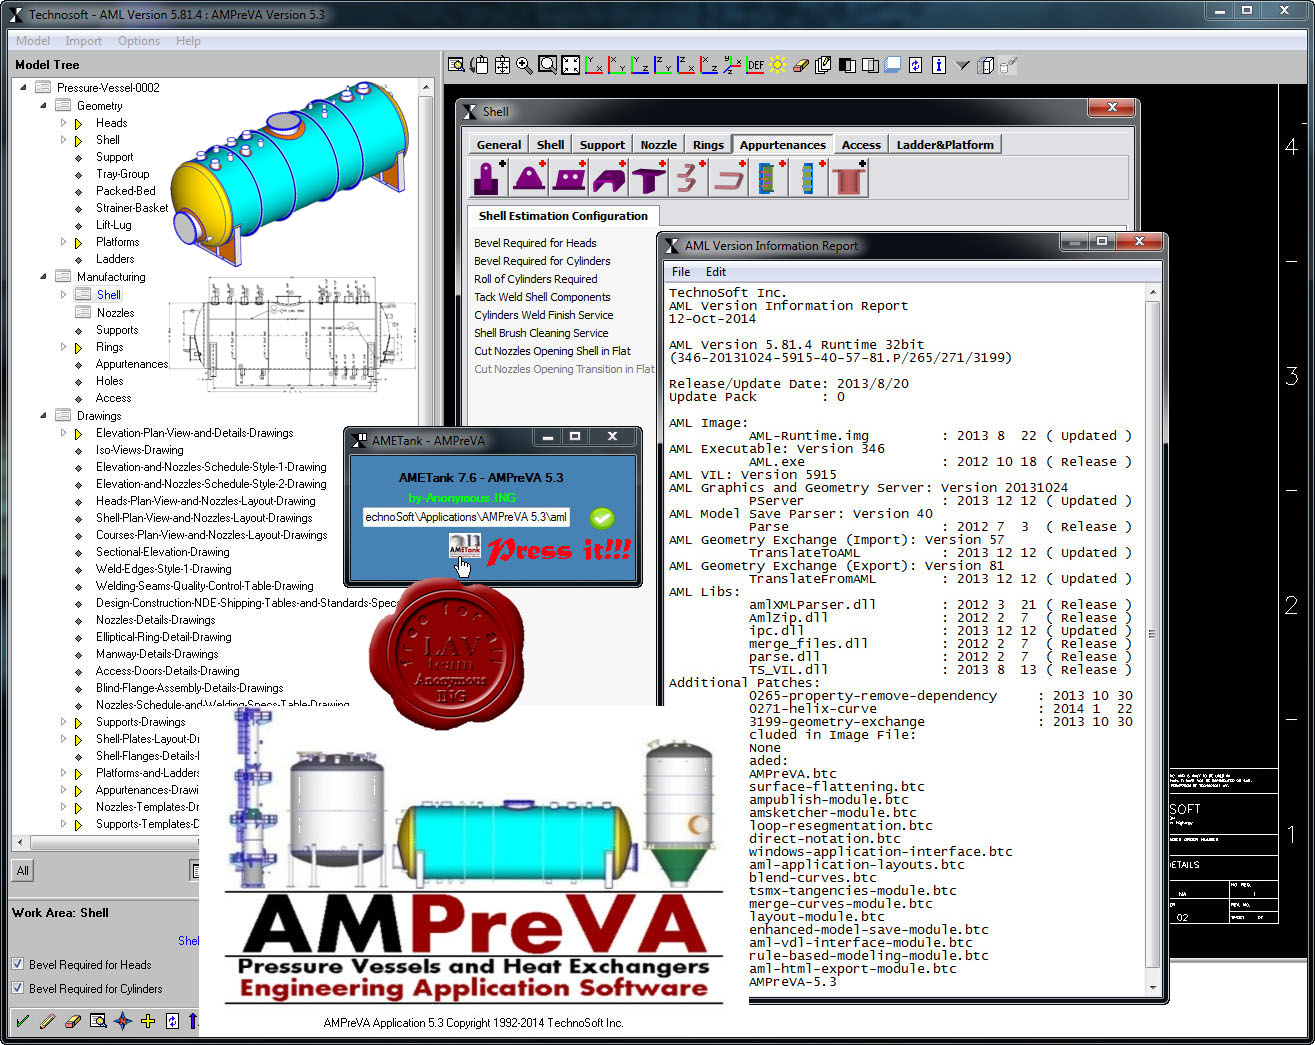Click the inspect magnifier icon in Work Area toolbar

(x=98, y=1021)
